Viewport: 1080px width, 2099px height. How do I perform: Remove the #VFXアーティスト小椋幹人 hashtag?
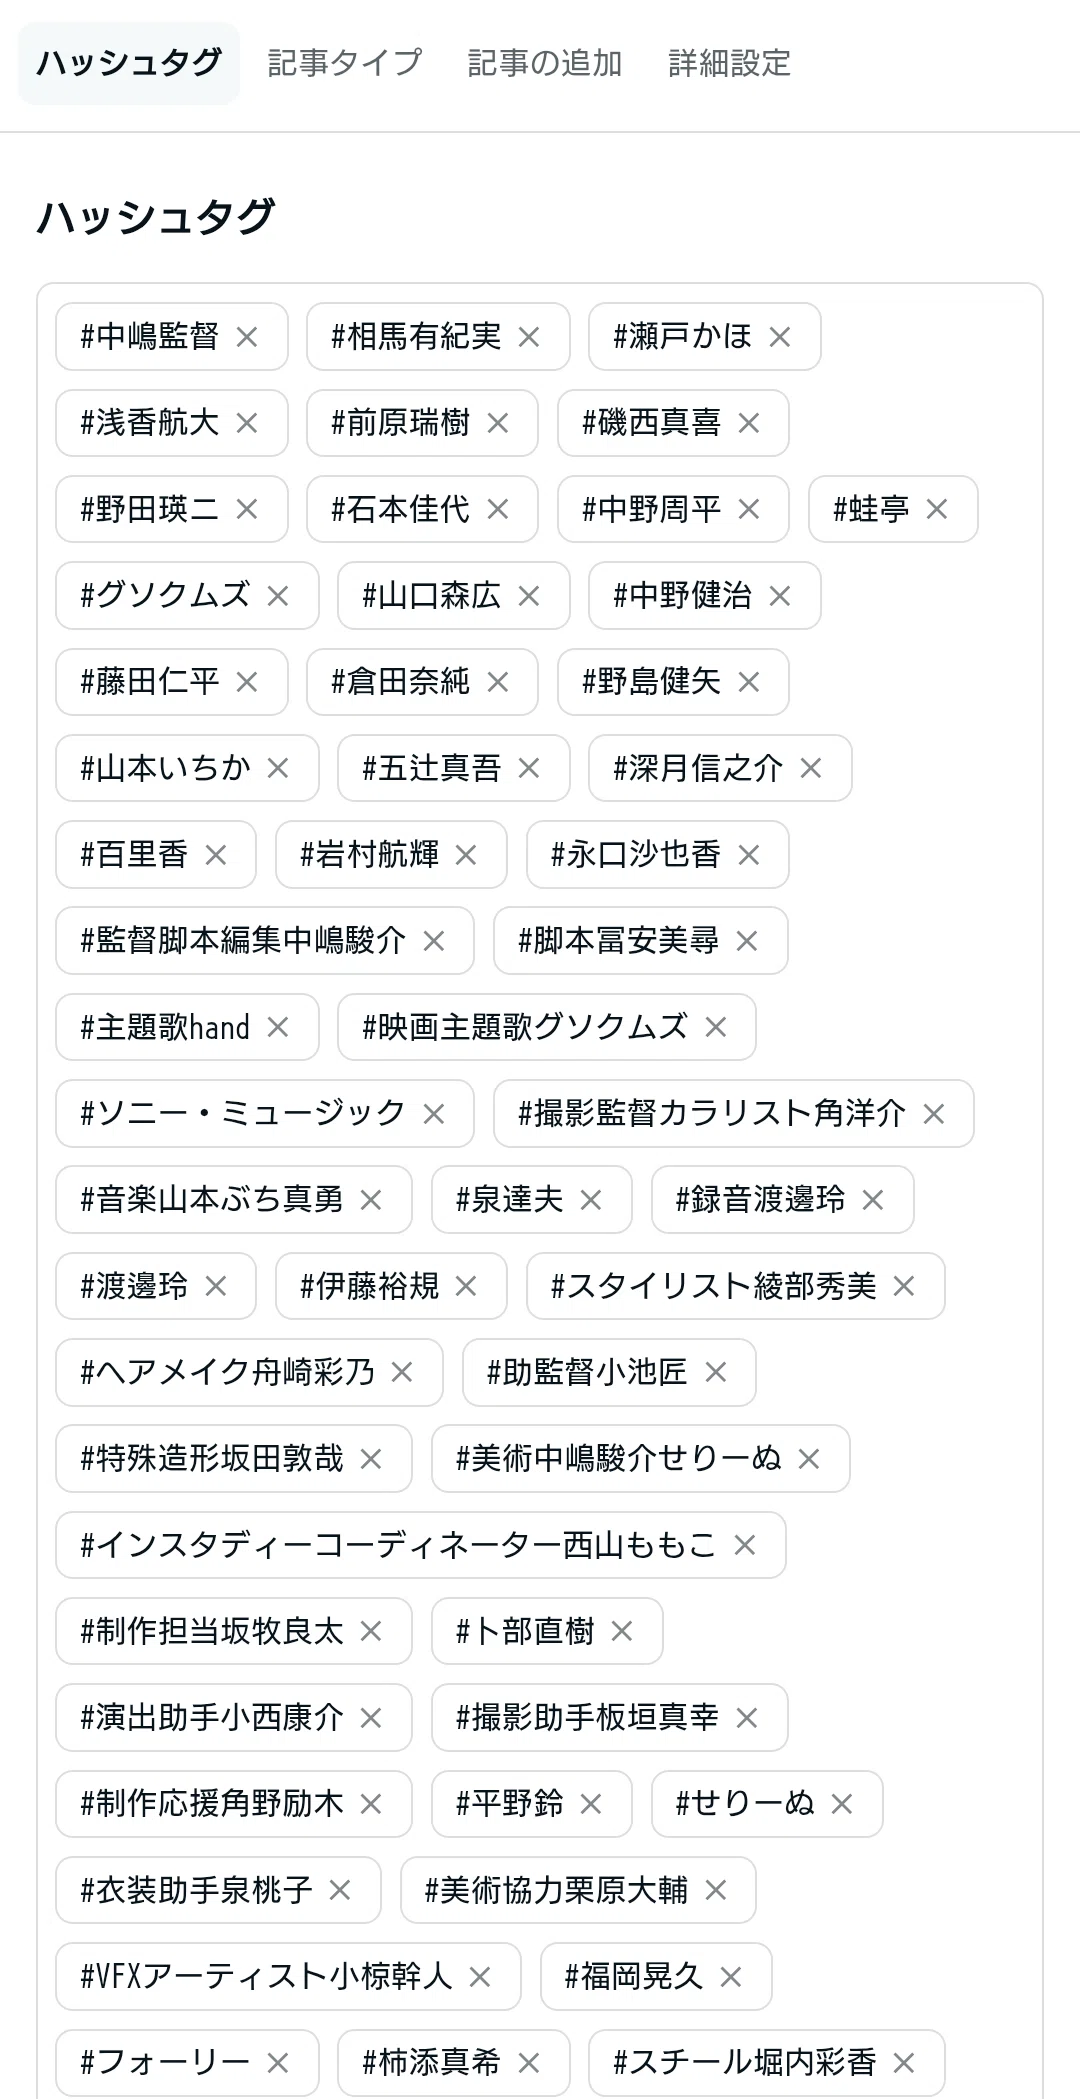479,1977
